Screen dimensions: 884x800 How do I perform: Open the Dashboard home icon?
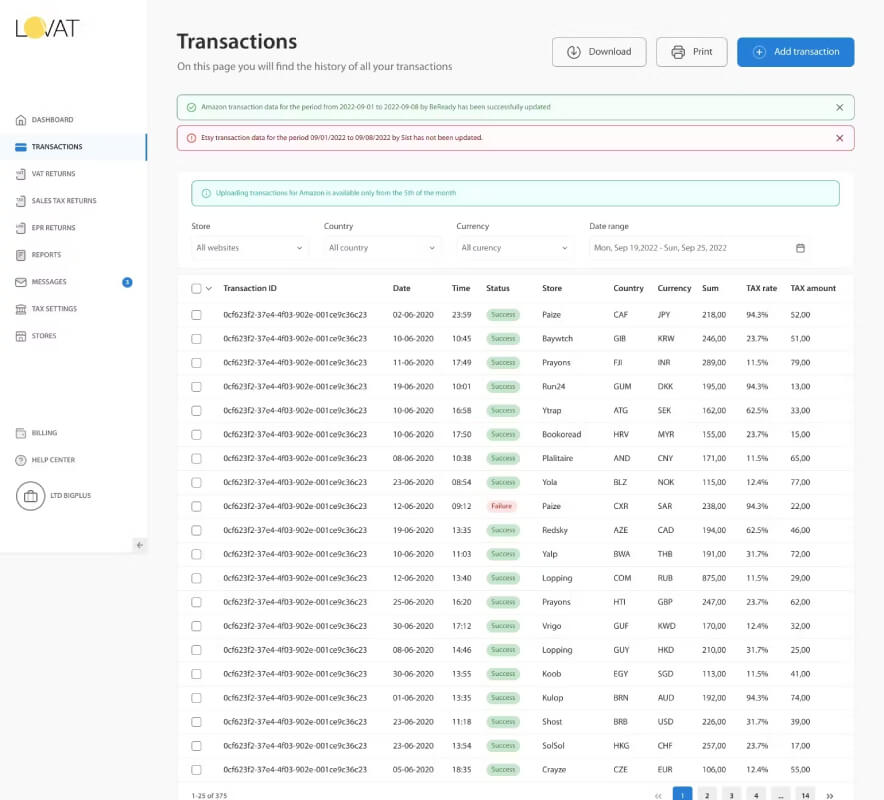(21, 120)
